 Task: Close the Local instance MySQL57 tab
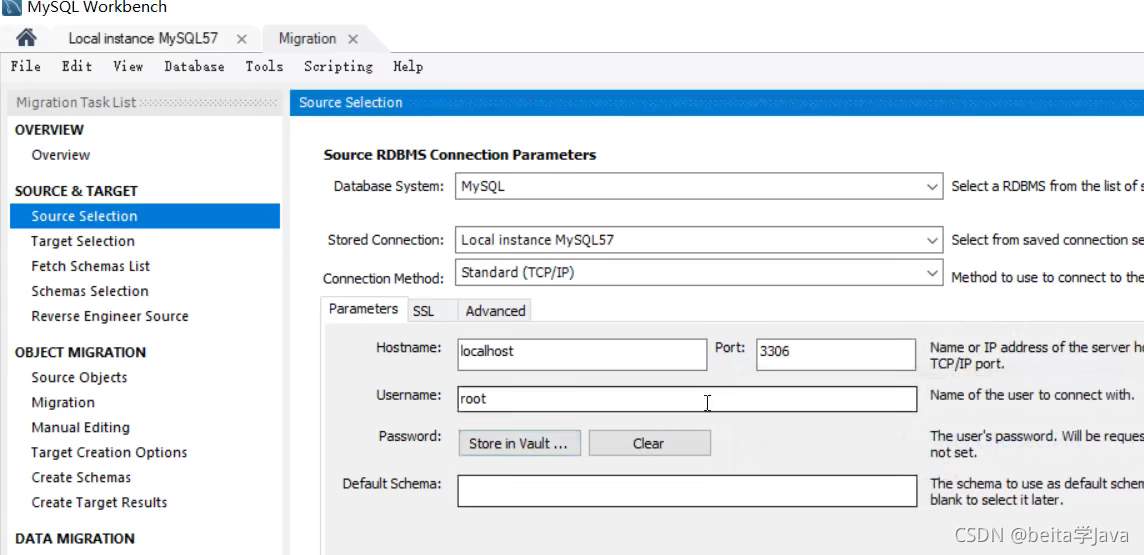(x=242, y=39)
